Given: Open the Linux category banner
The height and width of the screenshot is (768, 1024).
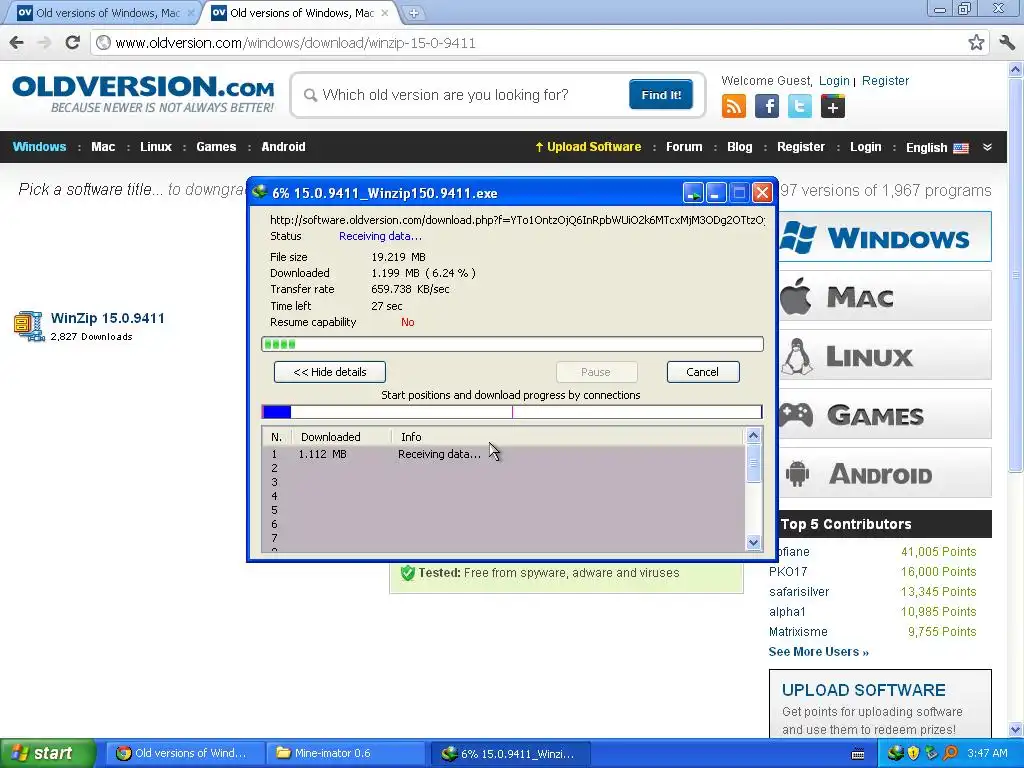Looking at the screenshot, I should pyautogui.click(x=885, y=356).
